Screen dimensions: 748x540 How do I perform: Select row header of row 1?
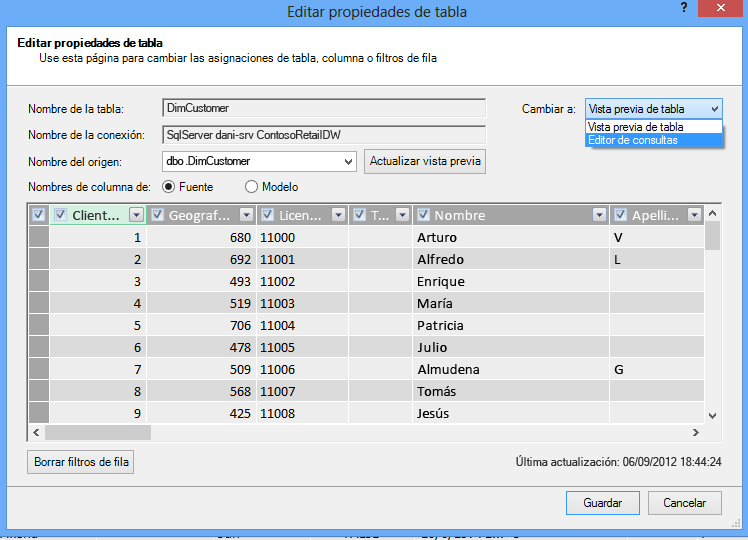click(39, 237)
